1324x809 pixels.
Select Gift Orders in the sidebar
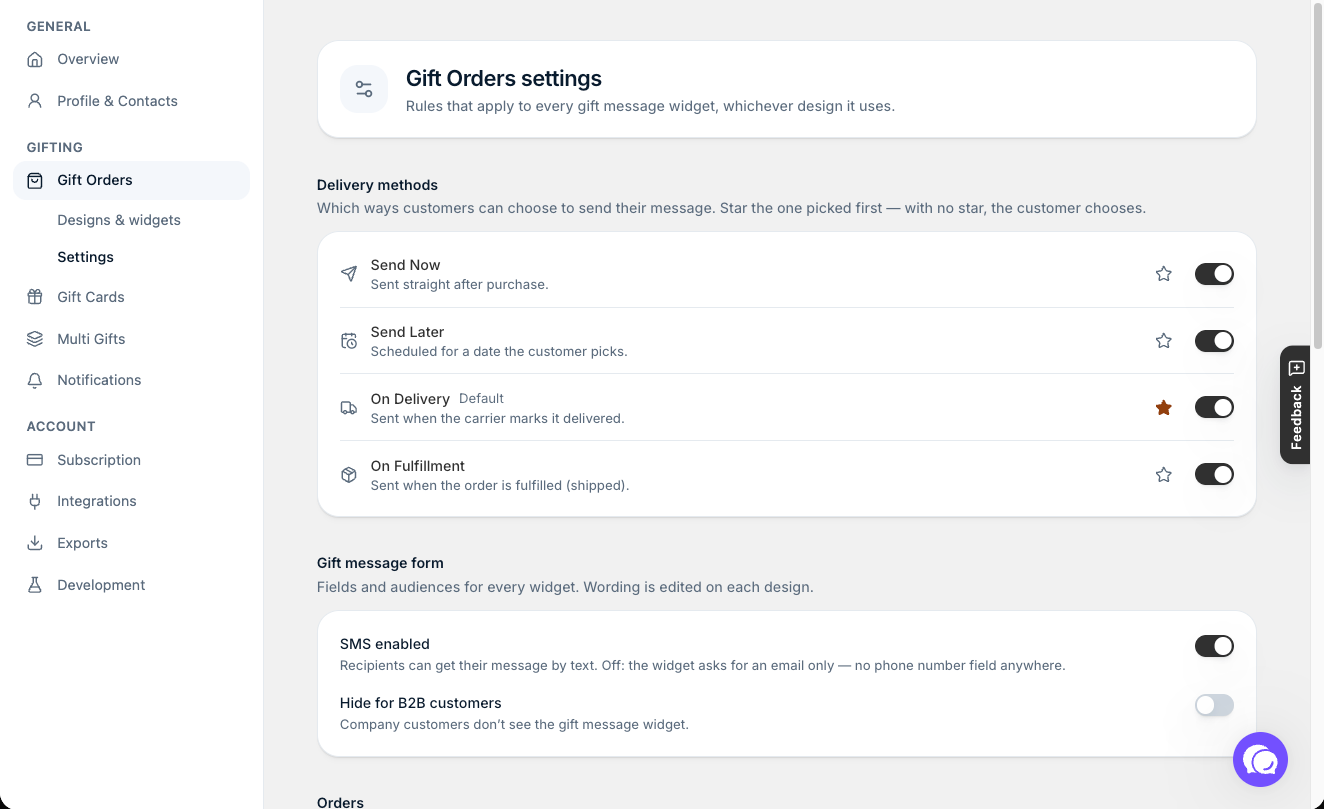coord(131,180)
